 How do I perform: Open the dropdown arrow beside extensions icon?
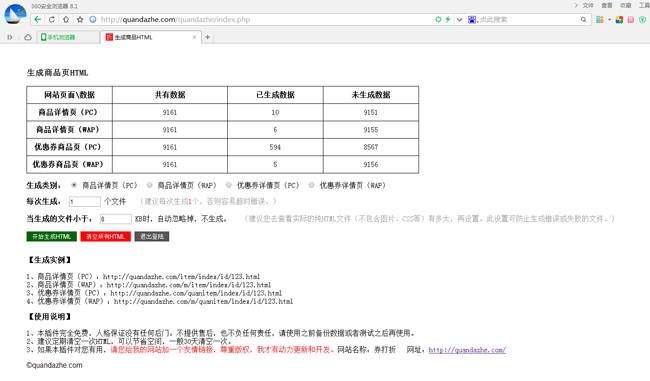click(609, 19)
